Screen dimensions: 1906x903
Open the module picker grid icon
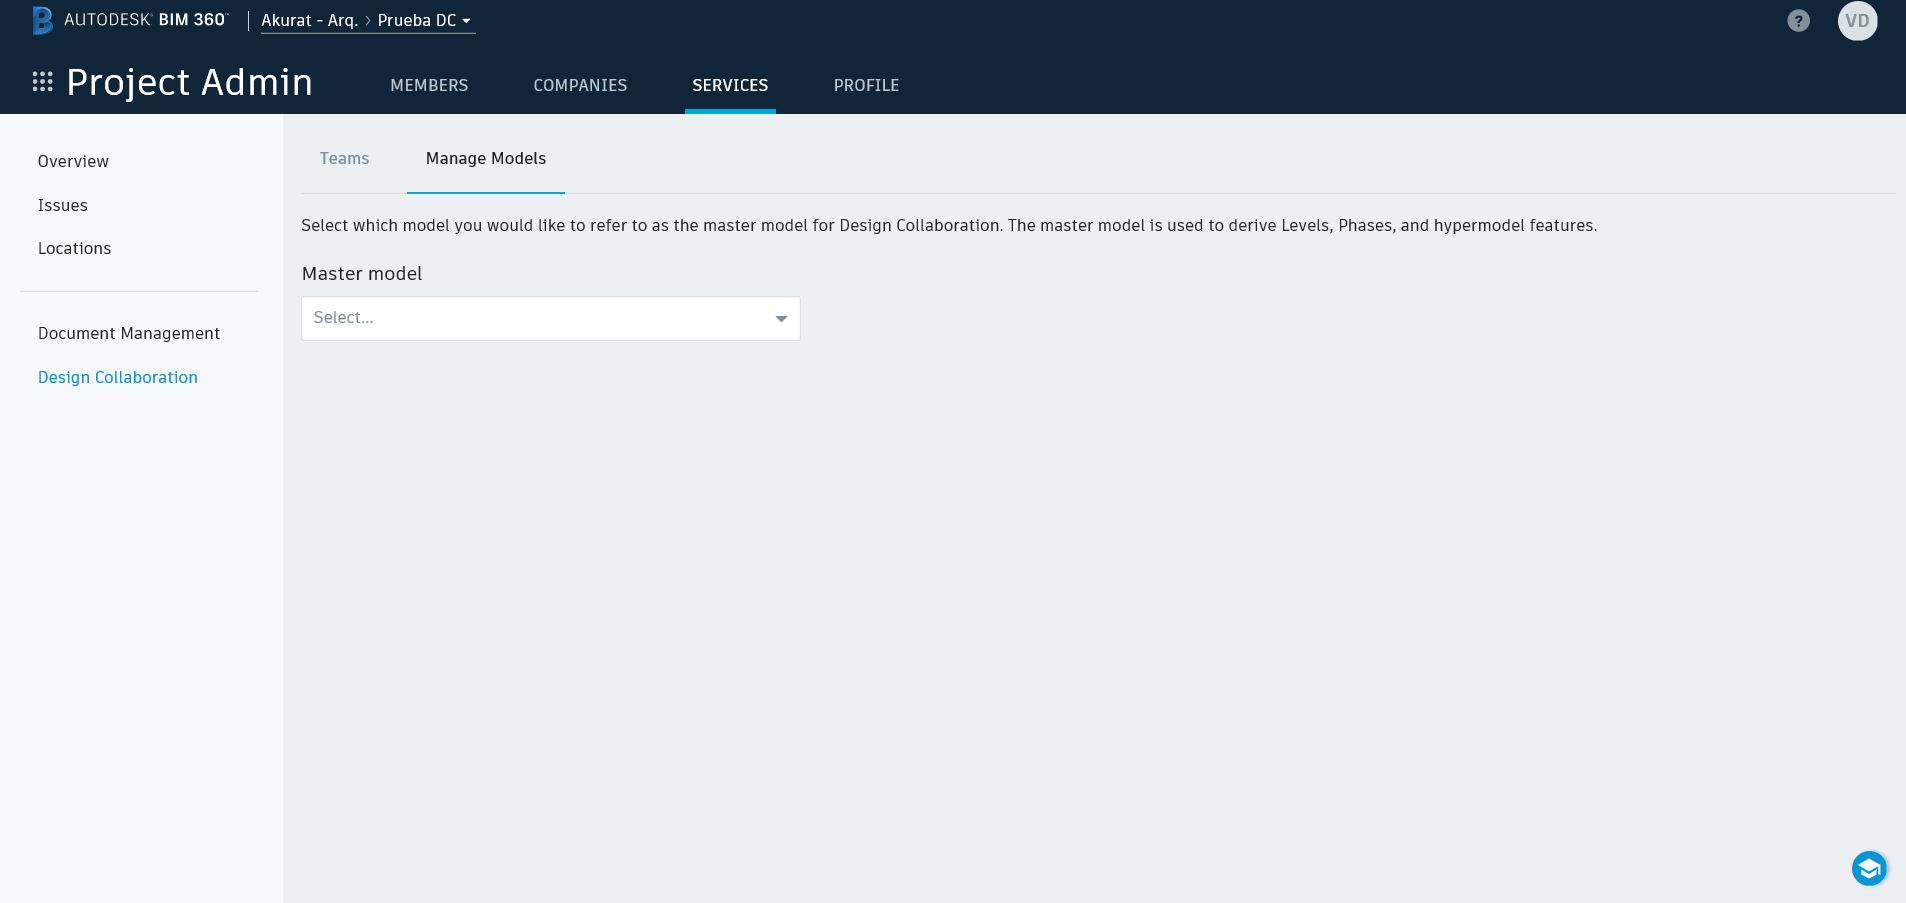[42, 82]
